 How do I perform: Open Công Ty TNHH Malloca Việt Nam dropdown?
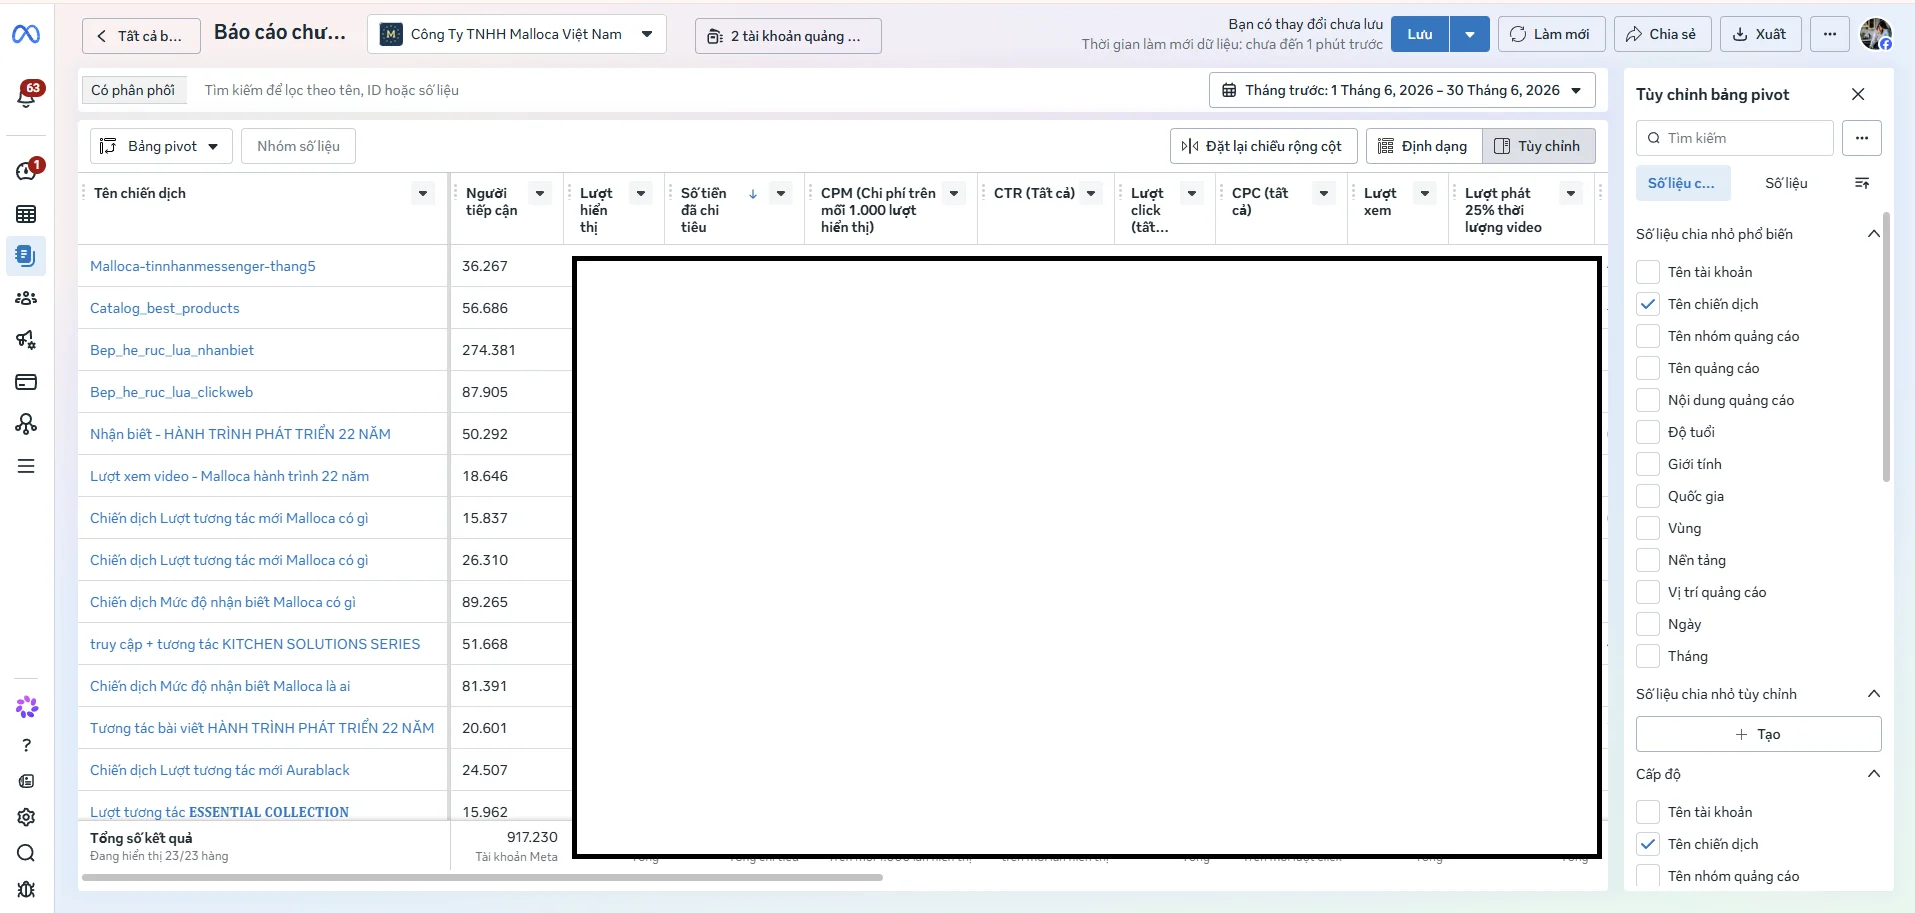(516, 34)
